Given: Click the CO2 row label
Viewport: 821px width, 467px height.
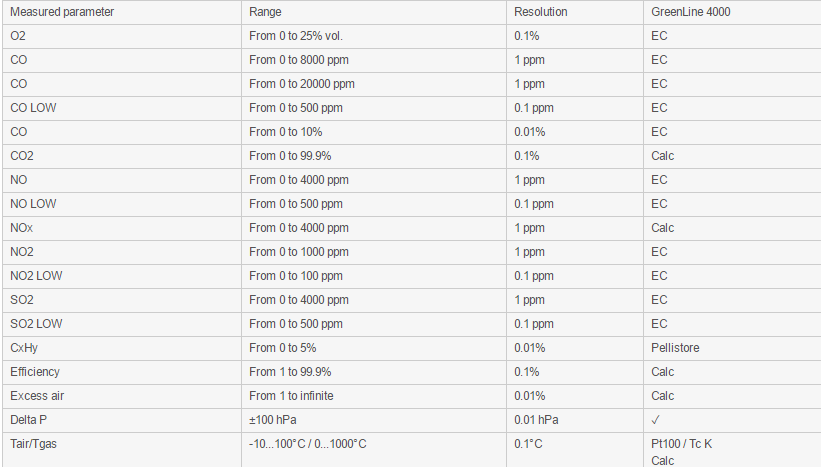Looking at the screenshot, I should pyautogui.click(x=21, y=156).
